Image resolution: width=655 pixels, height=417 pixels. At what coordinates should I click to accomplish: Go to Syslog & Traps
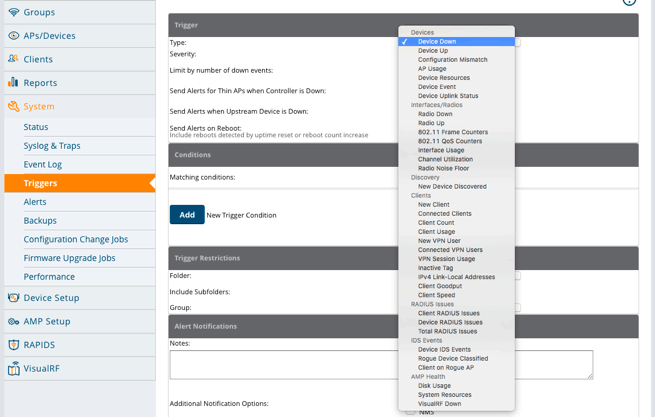click(x=52, y=146)
